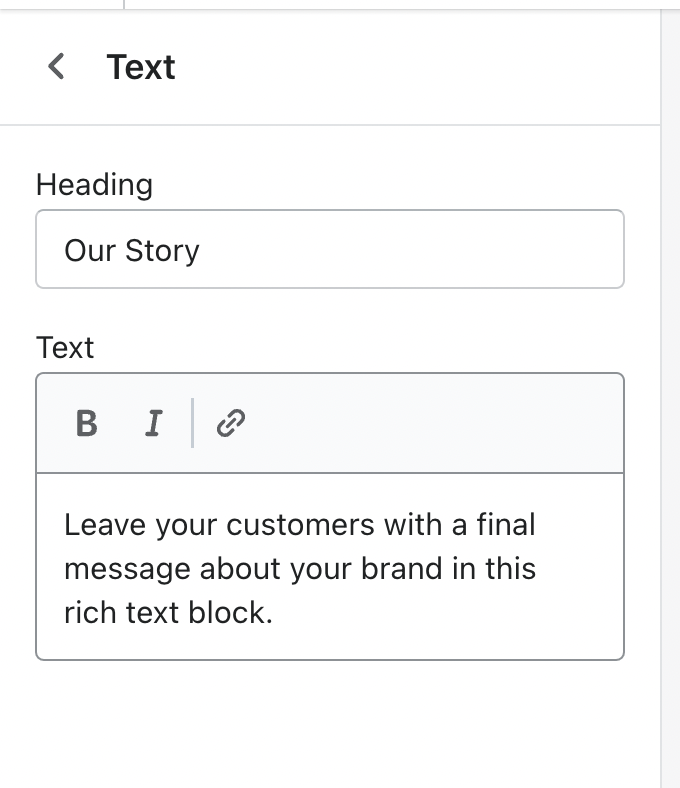Click the divider between the Italic and Link icons

(x=193, y=424)
